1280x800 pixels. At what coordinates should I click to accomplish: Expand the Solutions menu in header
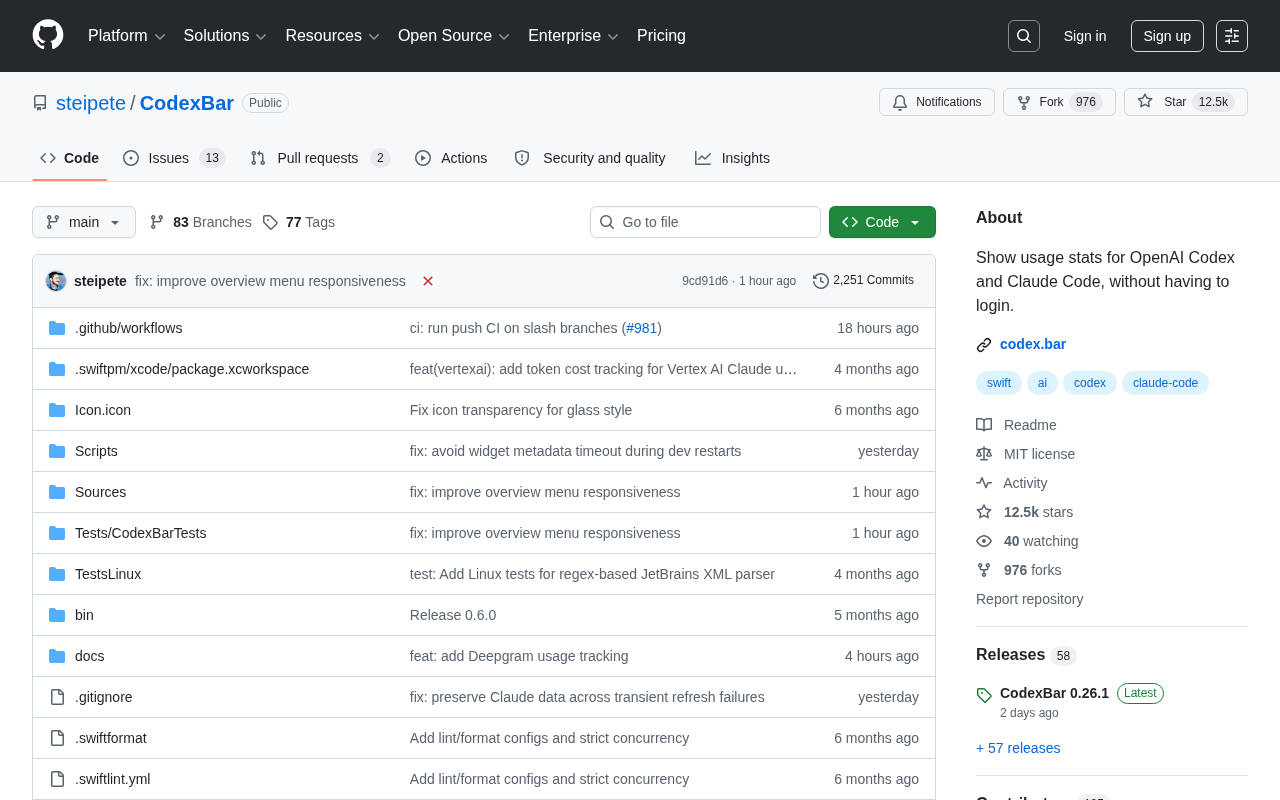225,36
